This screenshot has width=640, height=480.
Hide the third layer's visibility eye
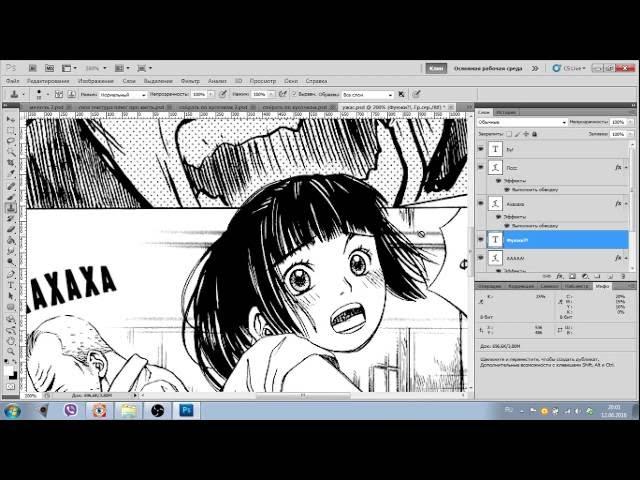(481, 203)
